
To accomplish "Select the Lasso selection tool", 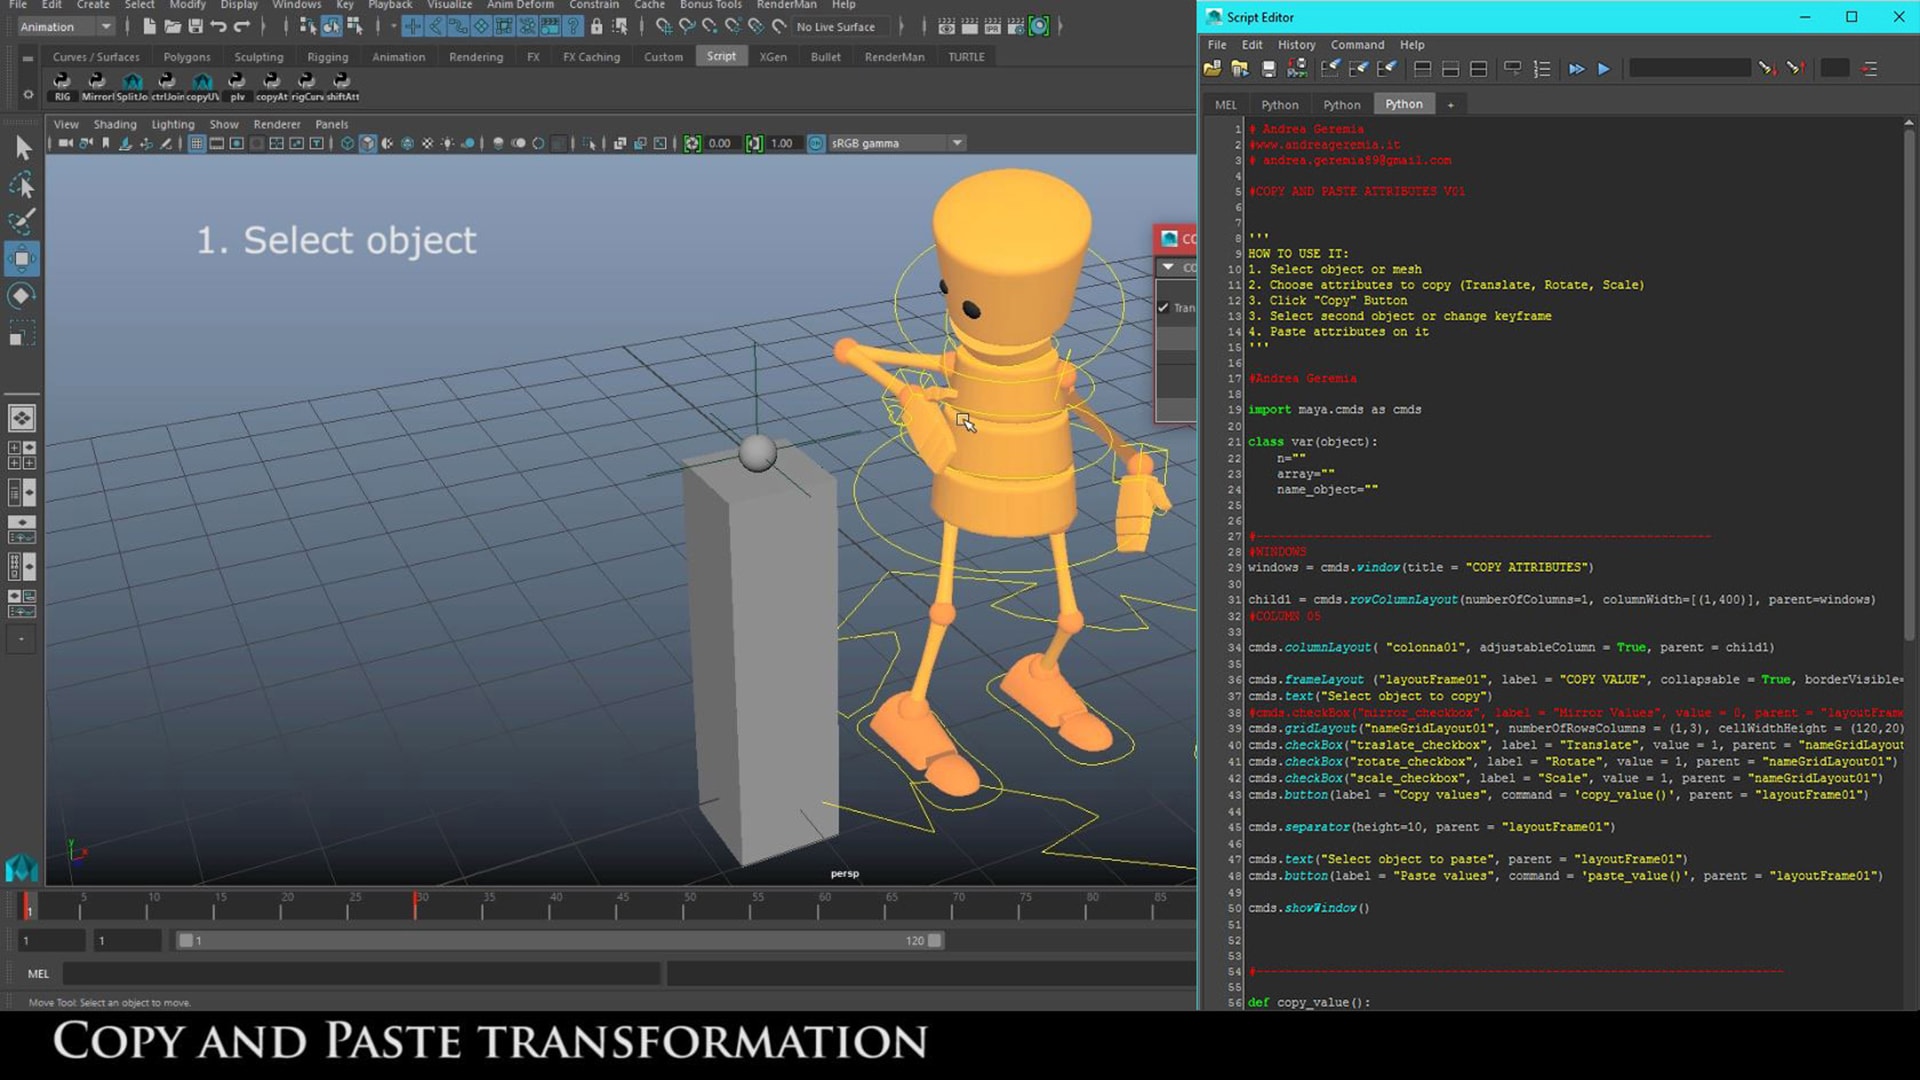I will tap(22, 186).
